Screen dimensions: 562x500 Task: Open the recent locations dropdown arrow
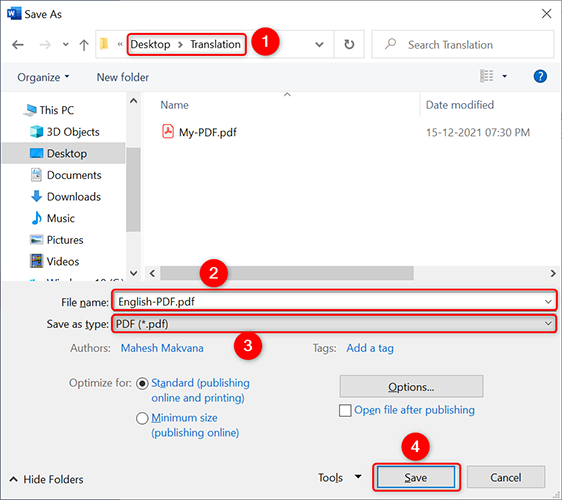pyautogui.click(x=66, y=45)
